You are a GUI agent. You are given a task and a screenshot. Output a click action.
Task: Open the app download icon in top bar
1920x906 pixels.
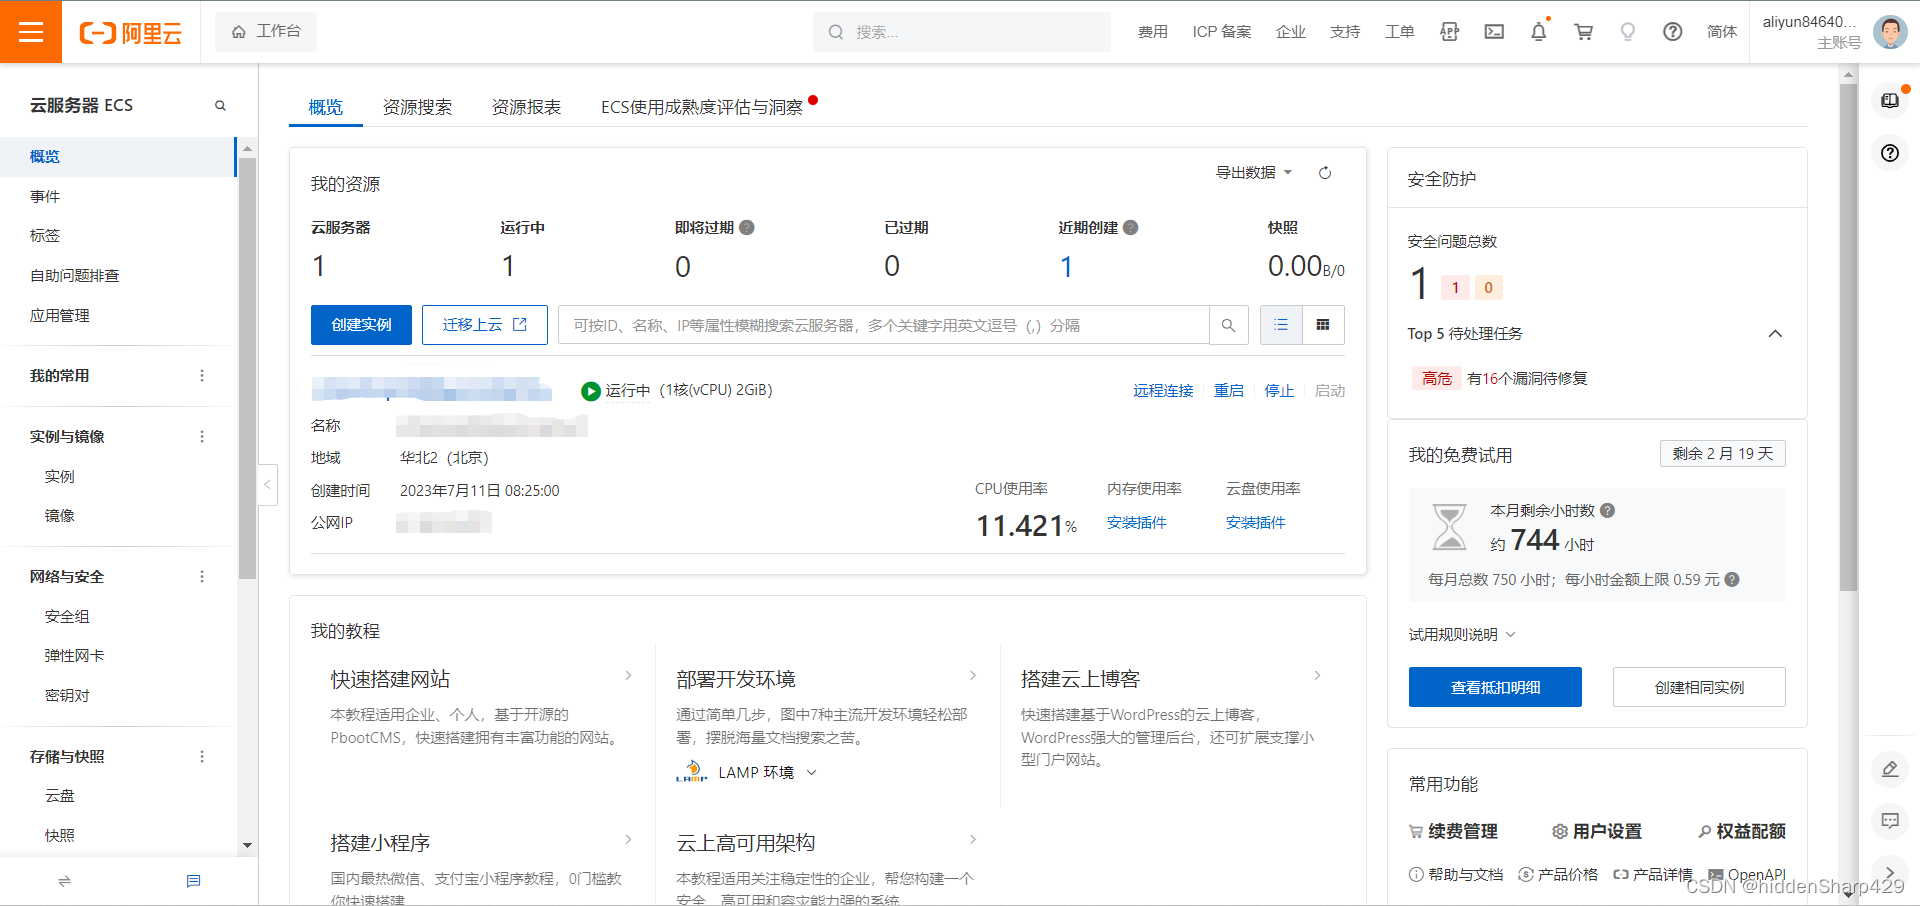point(1449,32)
